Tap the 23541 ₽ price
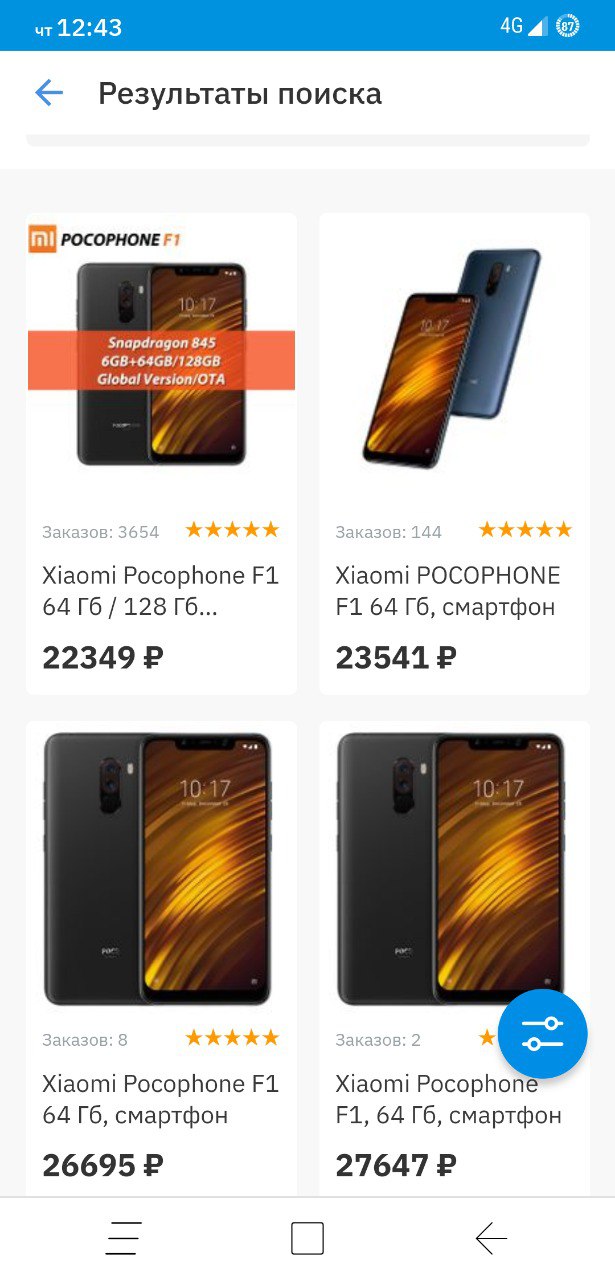 (x=396, y=658)
